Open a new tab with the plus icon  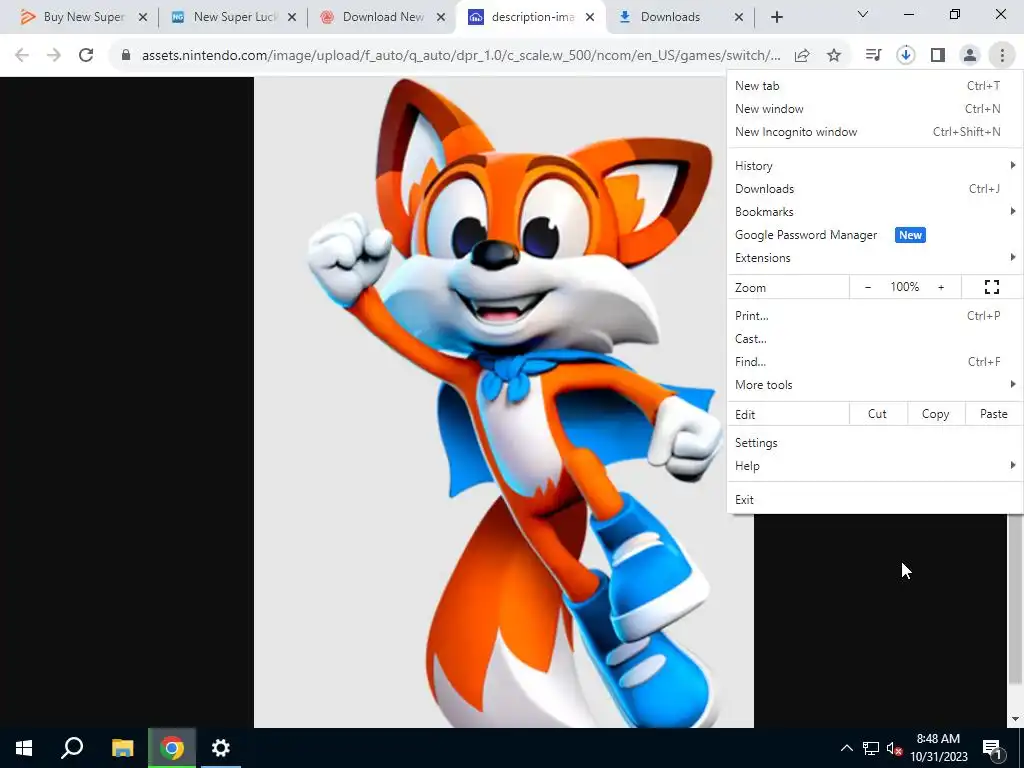[776, 17]
